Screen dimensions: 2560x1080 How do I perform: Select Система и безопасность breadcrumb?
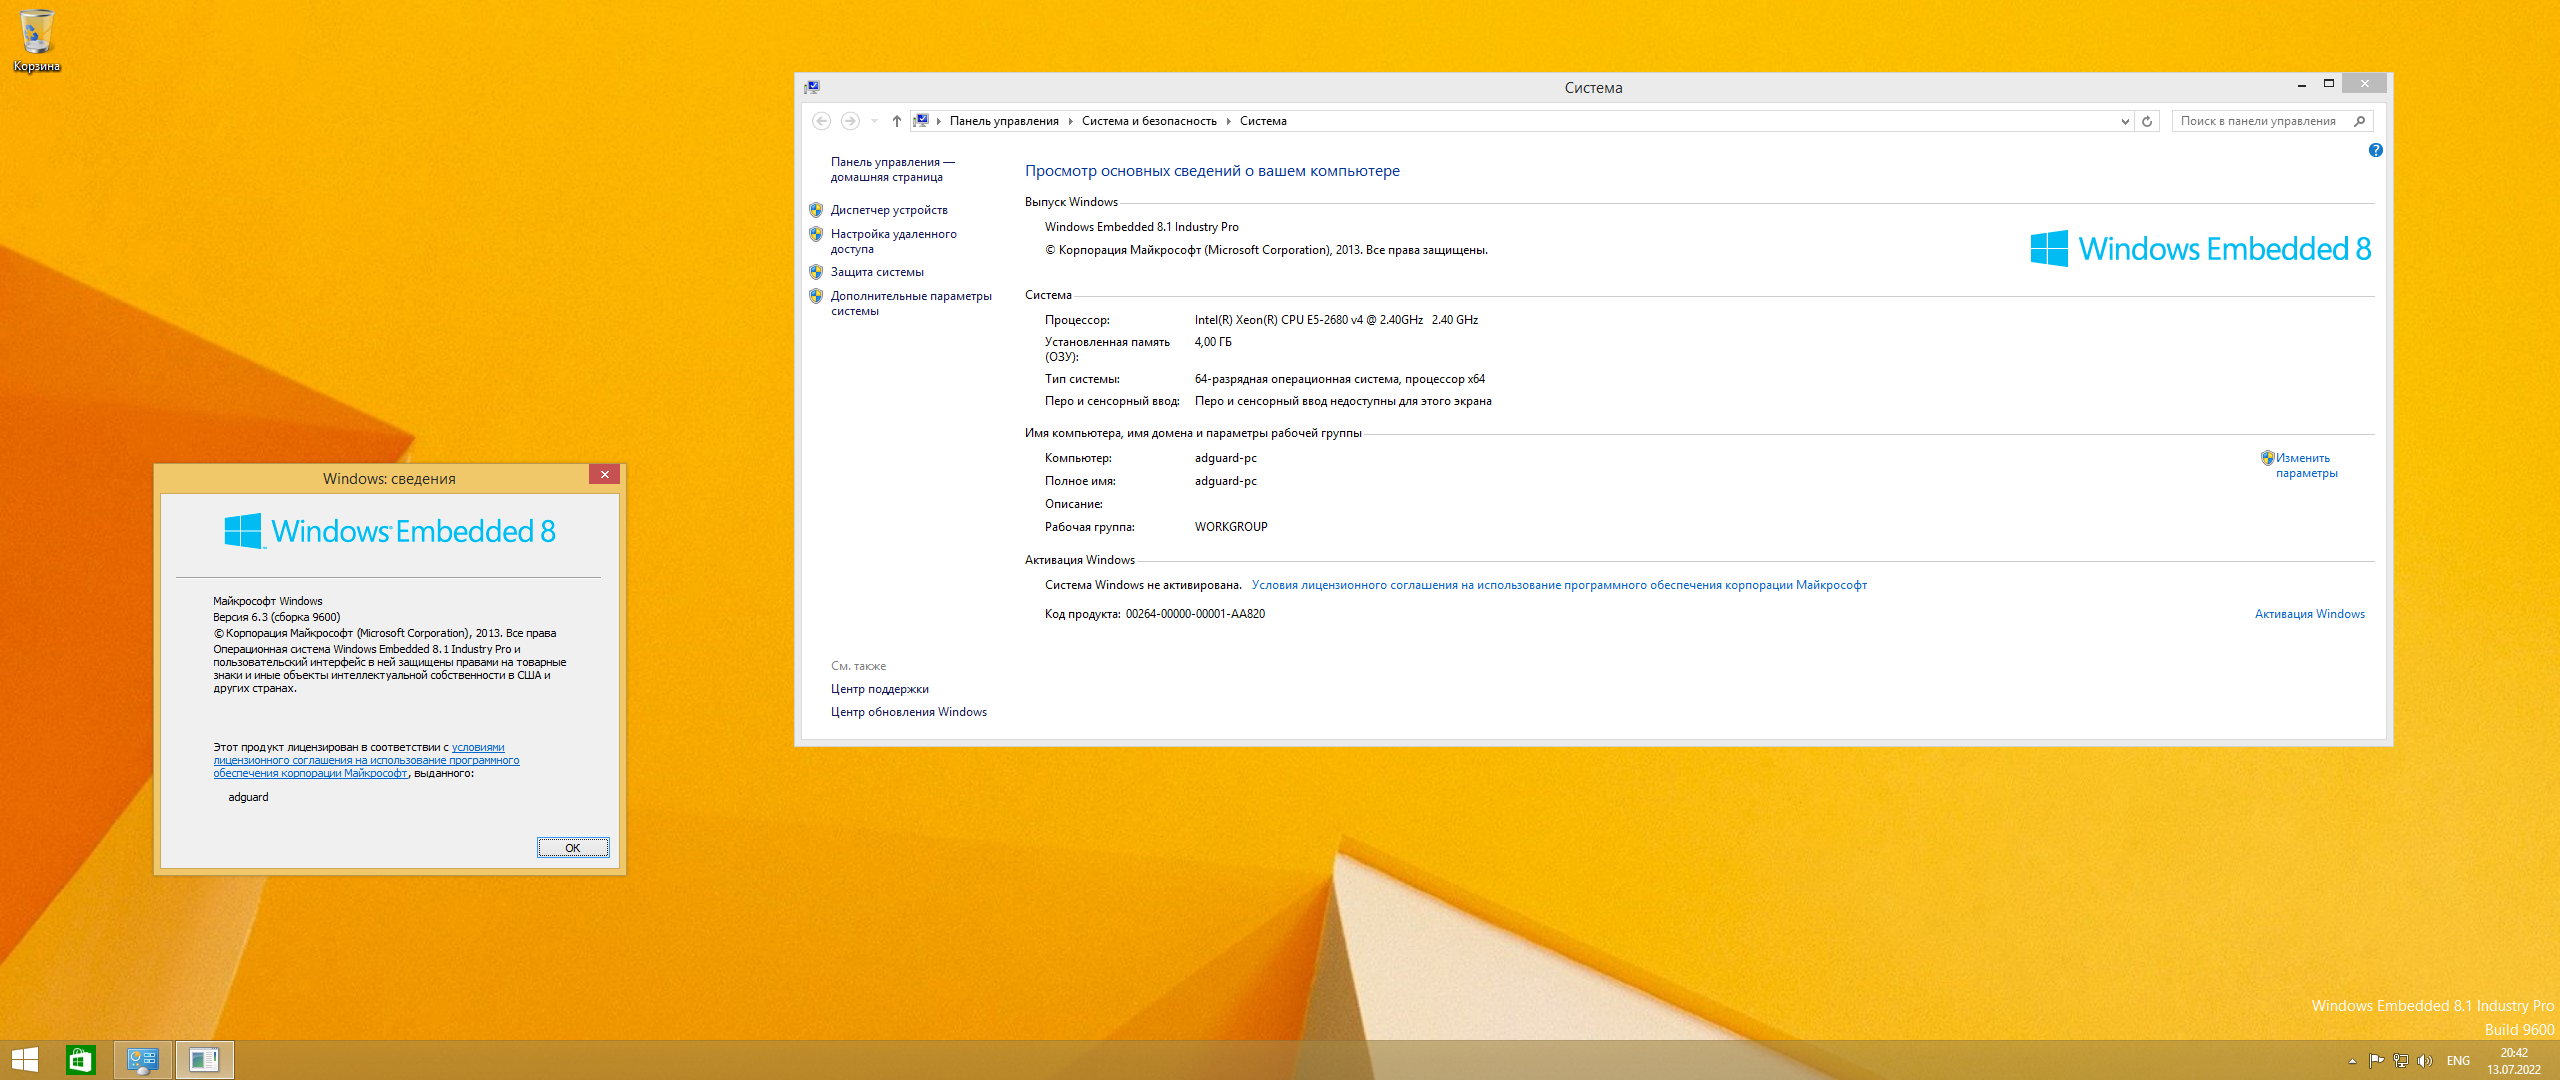pos(1149,121)
